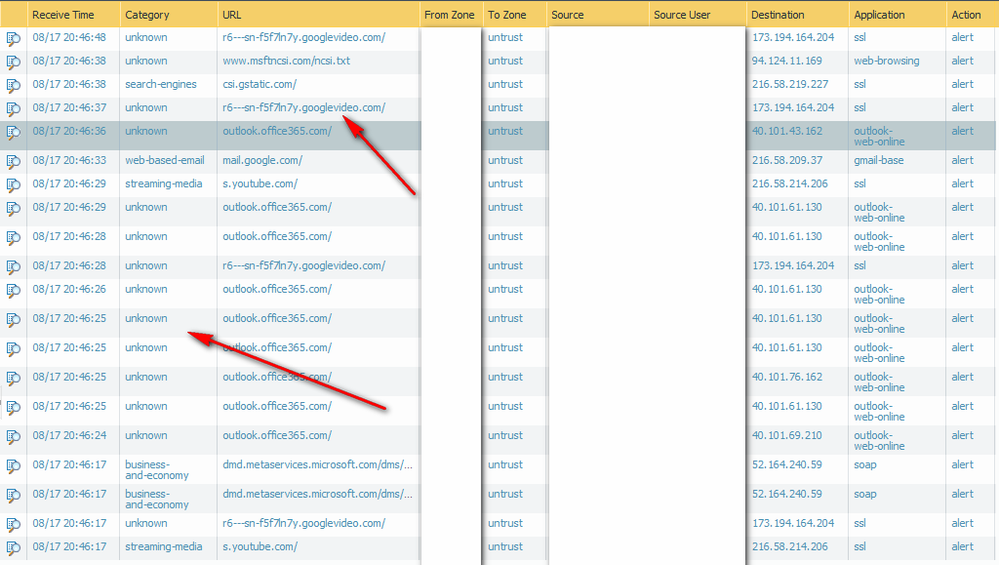Select receive time 08/17 20:46:26

69,289
